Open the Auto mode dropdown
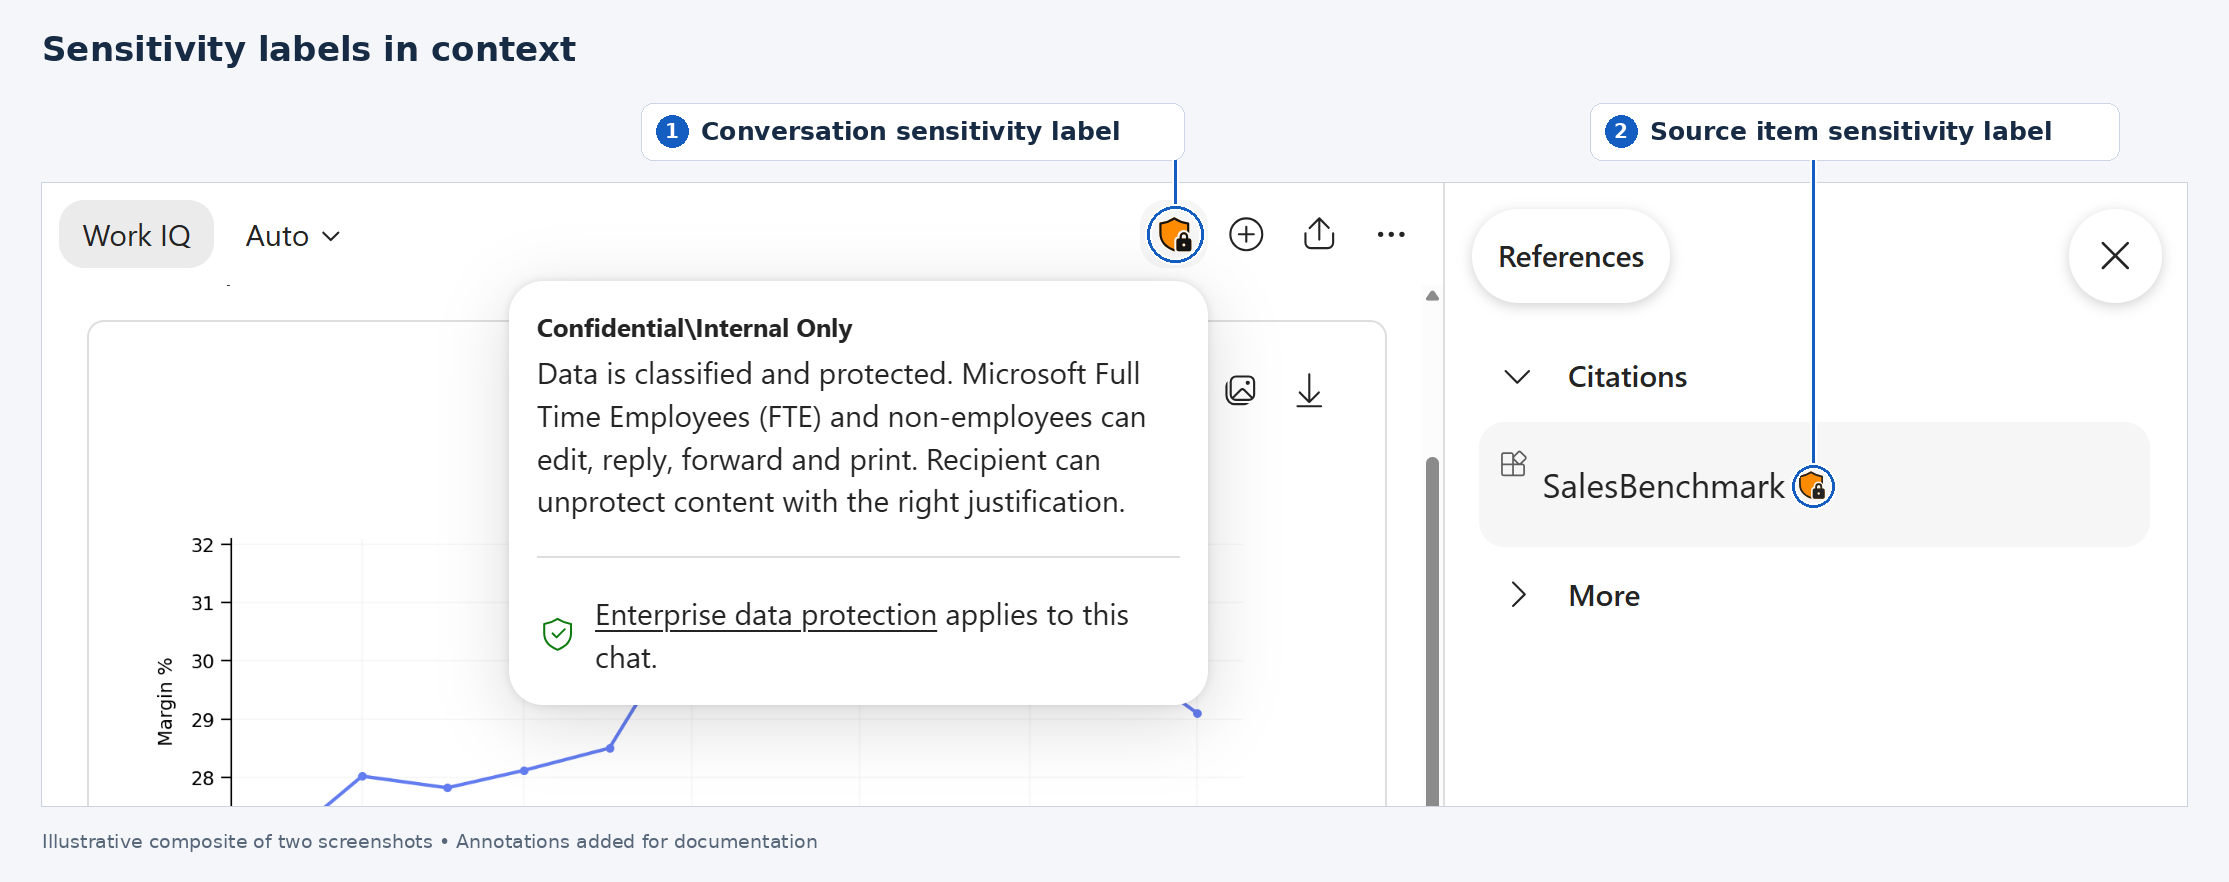The width and height of the screenshot is (2229, 882). (293, 236)
